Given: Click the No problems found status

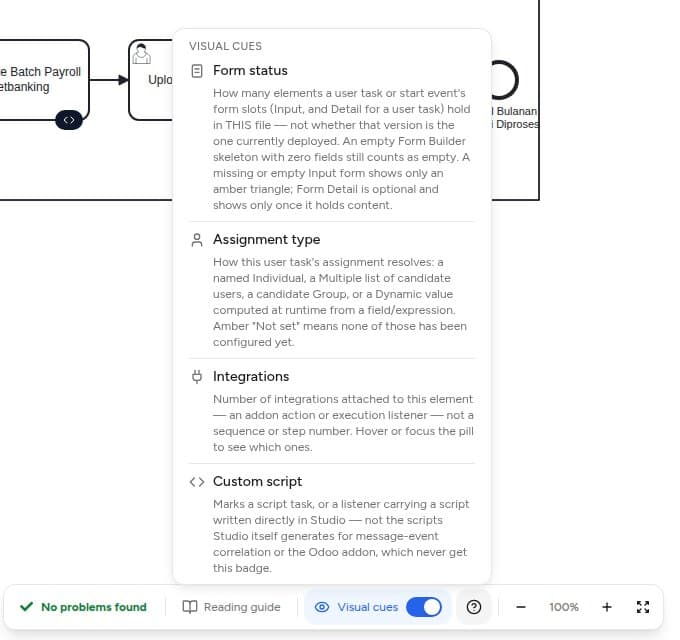Looking at the screenshot, I should pos(83,607).
